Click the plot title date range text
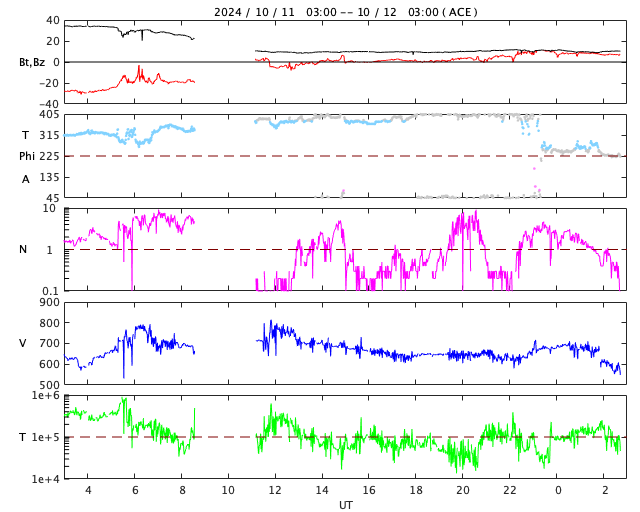The image size is (640, 512). [346, 12]
